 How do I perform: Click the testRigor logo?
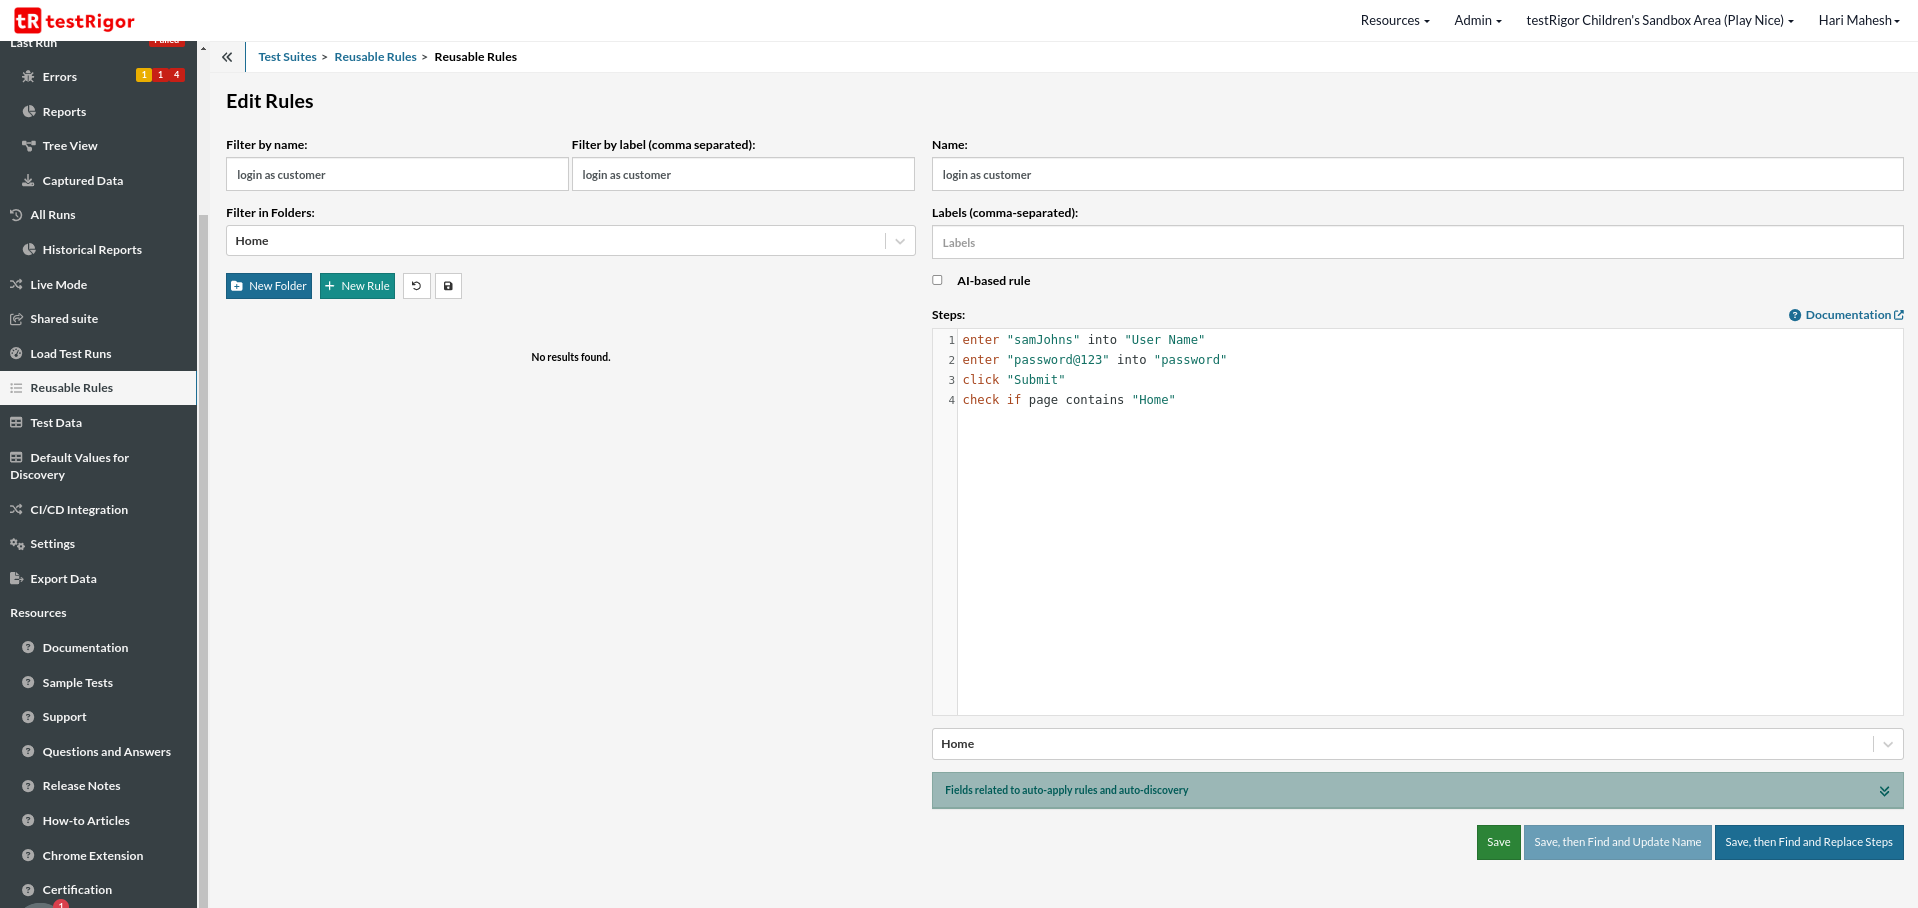coord(74,20)
